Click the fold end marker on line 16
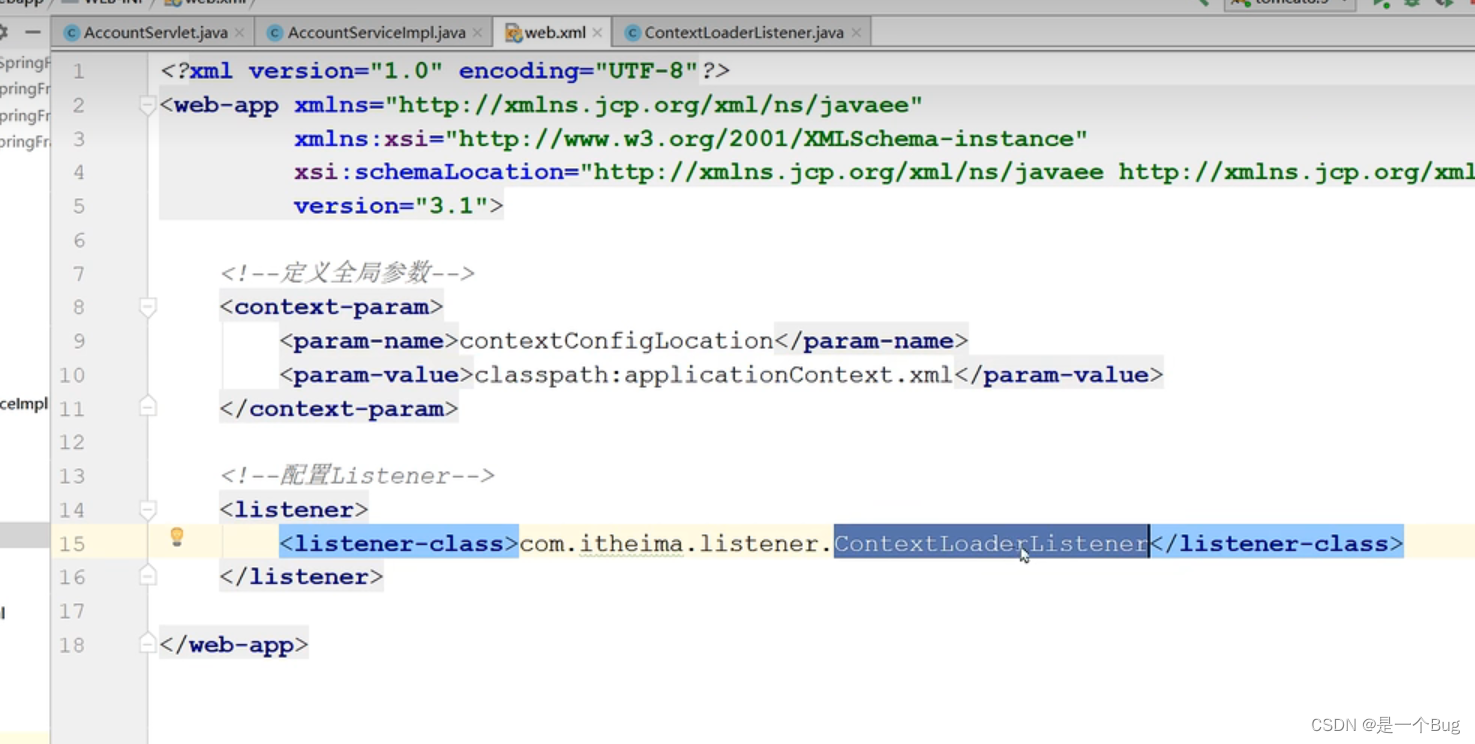 pos(147,576)
